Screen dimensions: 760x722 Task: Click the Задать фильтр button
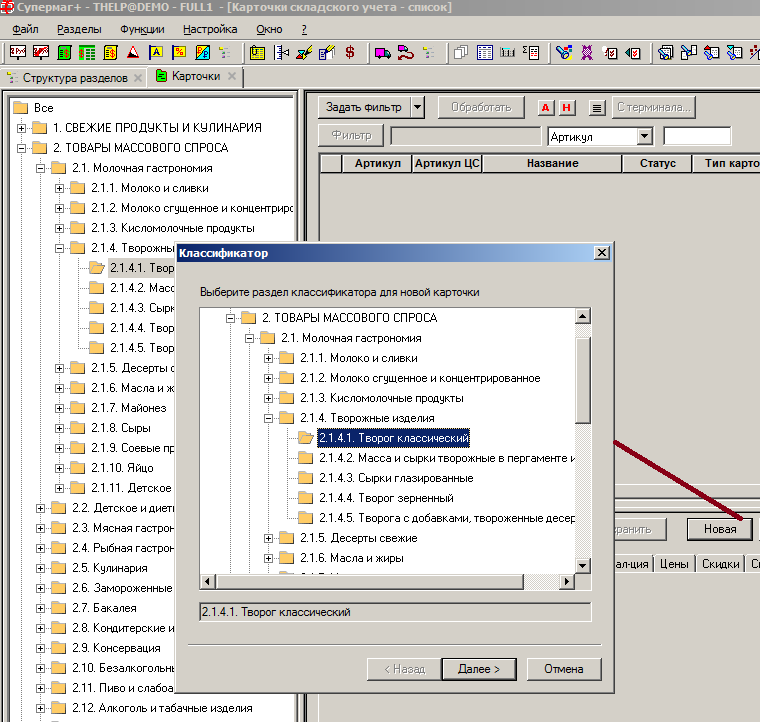364,107
